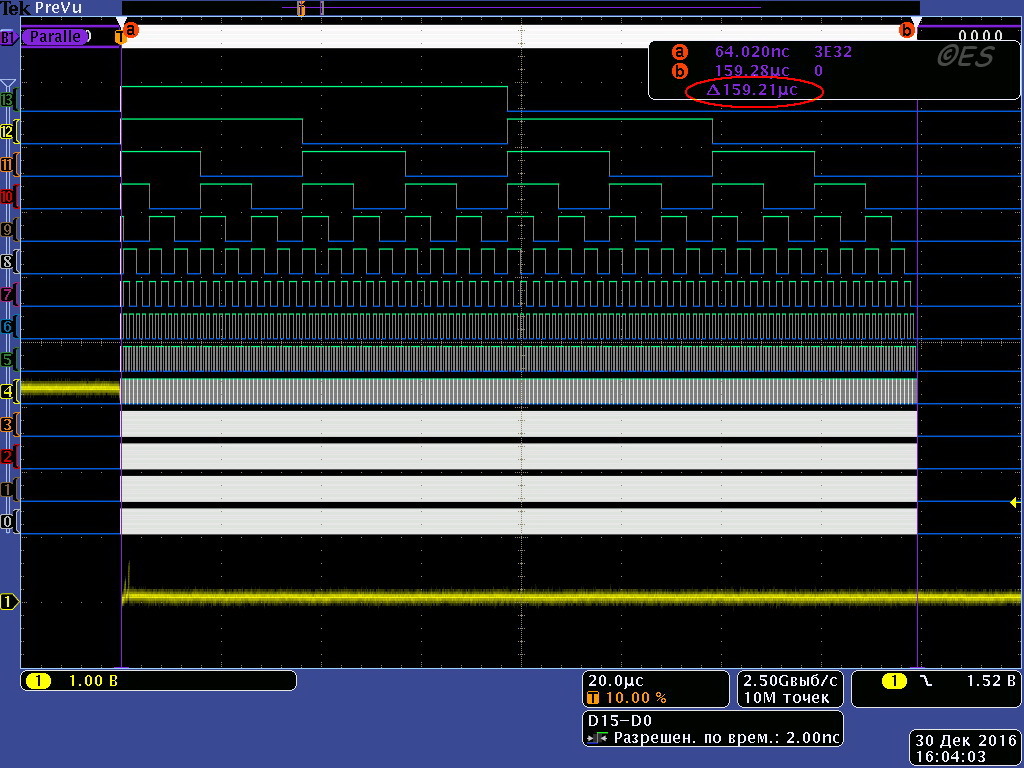This screenshot has height=768, width=1024.
Task: Click the falling edge trigger slope icon
Action: coord(926,681)
